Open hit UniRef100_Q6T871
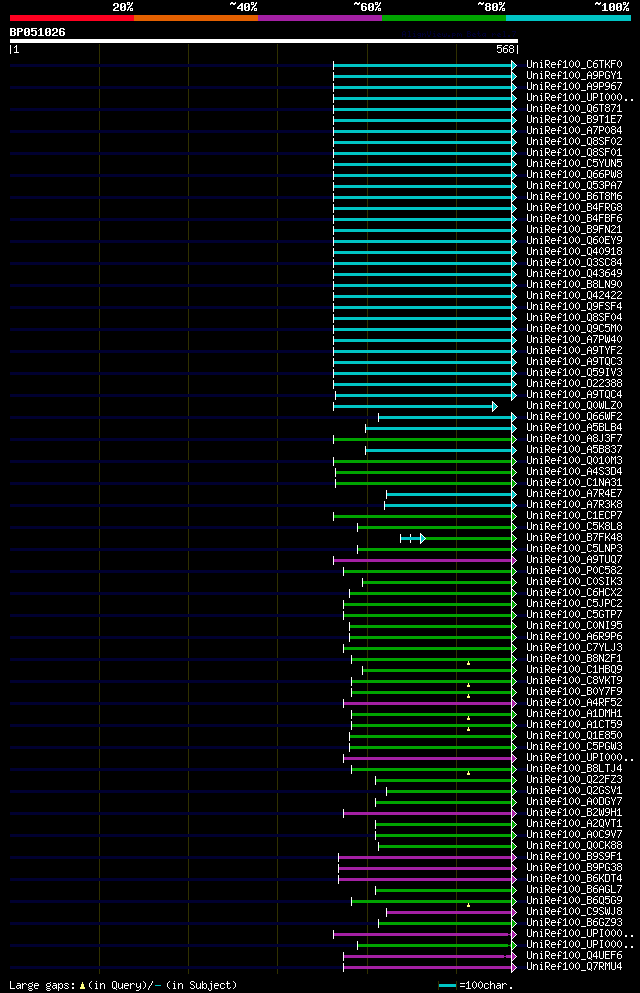The width and height of the screenshot is (640, 993). [574, 108]
